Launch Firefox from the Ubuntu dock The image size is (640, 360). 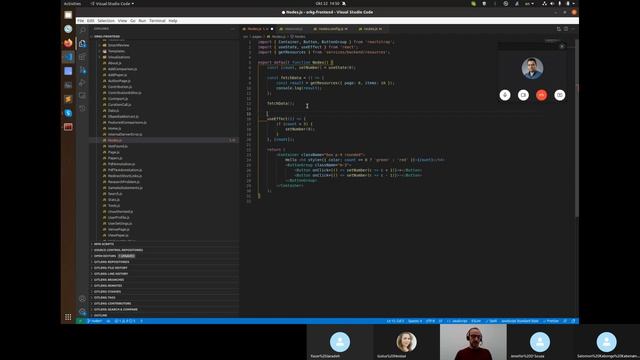(x=68, y=43)
